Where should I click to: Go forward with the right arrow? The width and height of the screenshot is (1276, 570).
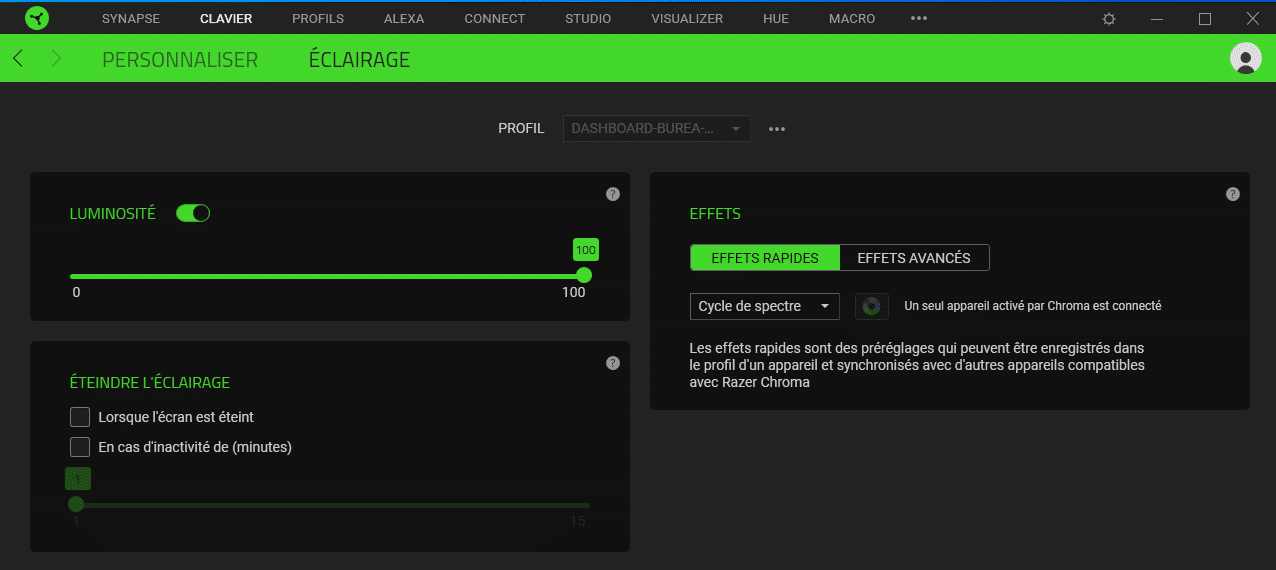pos(56,59)
